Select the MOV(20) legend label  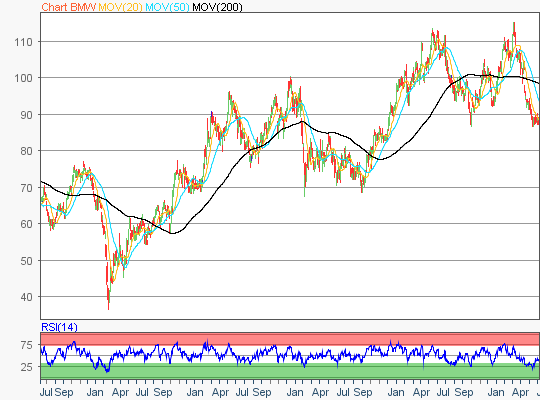[120, 7]
